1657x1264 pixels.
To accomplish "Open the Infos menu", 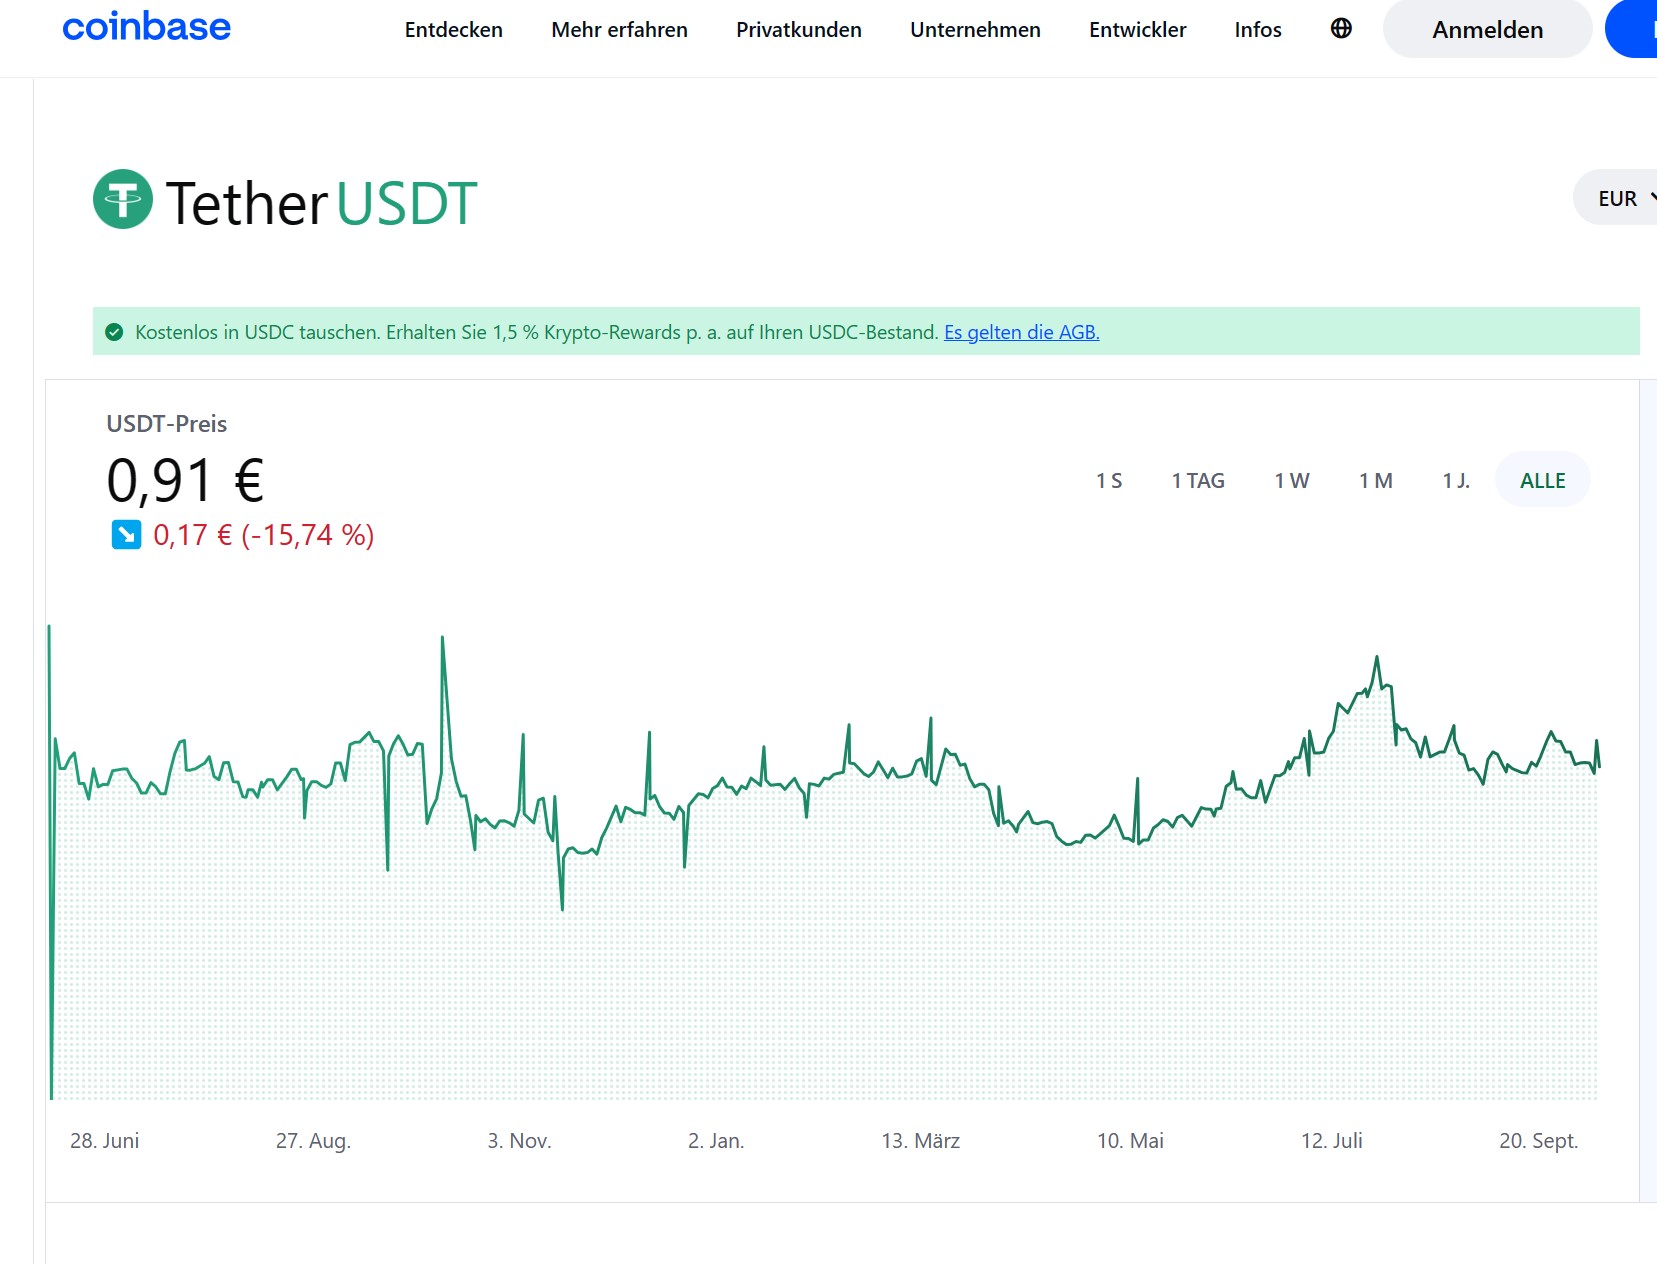I will coord(1258,30).
